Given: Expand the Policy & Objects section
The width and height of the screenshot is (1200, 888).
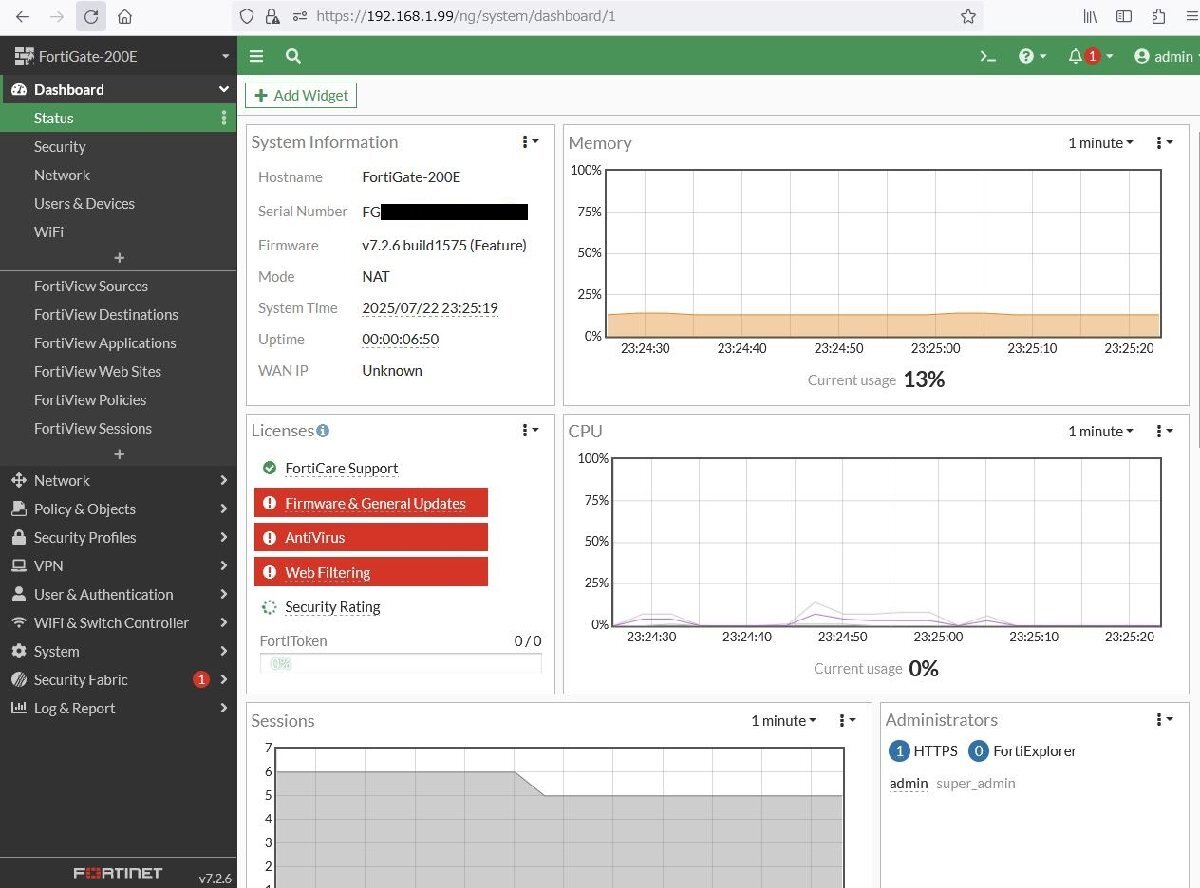Looking at the screenshot, I should [x=119, y=509].
